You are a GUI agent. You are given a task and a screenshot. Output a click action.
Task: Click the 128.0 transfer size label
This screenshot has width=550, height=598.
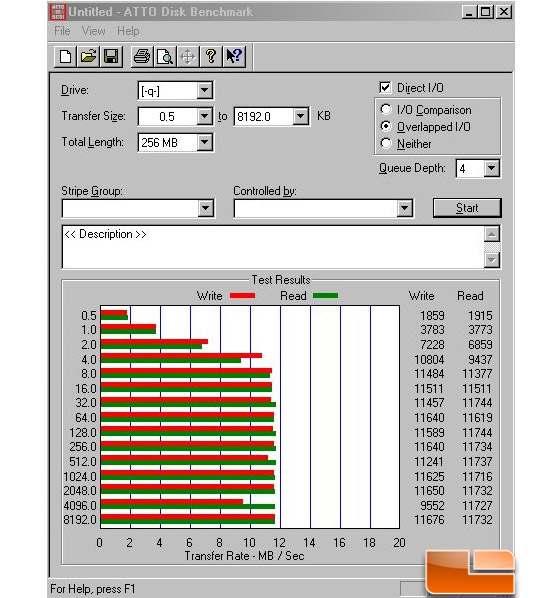[83, 432]
